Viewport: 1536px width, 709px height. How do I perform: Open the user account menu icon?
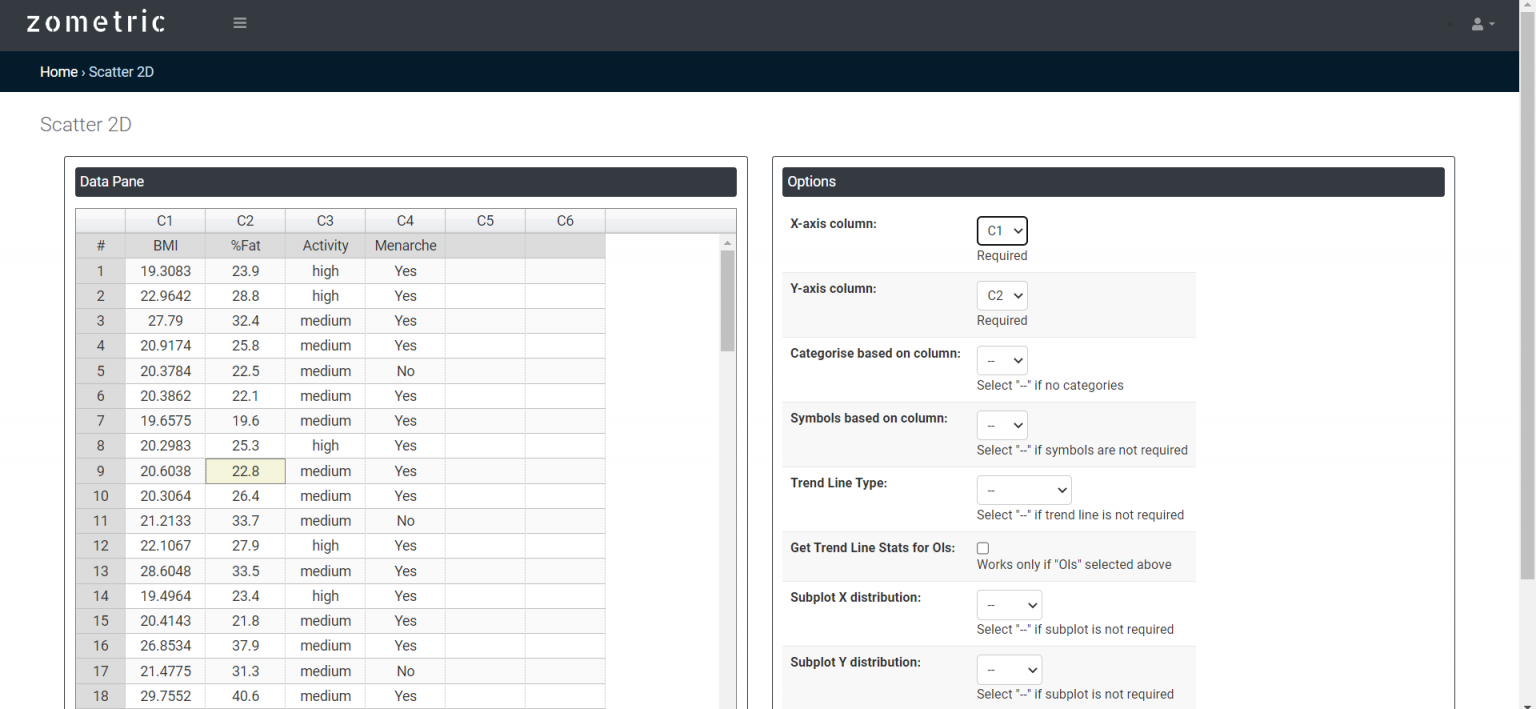tap(1482, 24)
